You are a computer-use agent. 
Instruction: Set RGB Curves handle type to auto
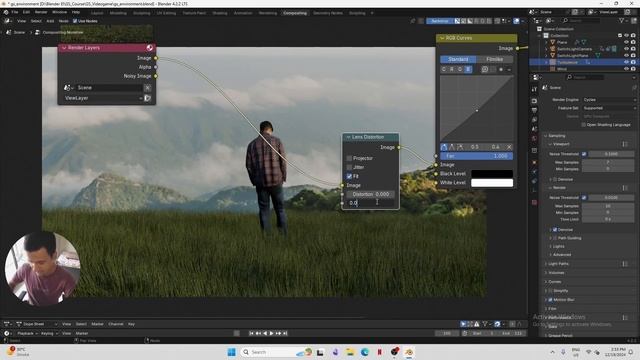pyautogui.click(x=444, y=147)
